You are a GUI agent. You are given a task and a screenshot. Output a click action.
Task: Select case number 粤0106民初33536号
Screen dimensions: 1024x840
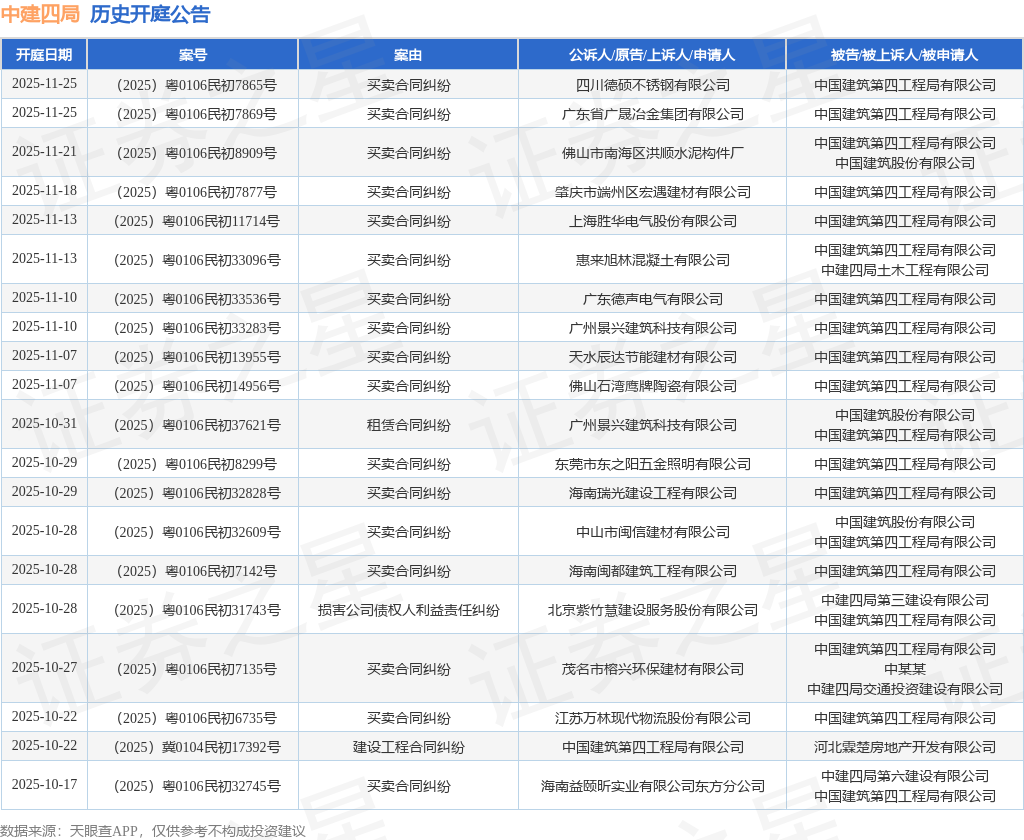coord(221,299)
